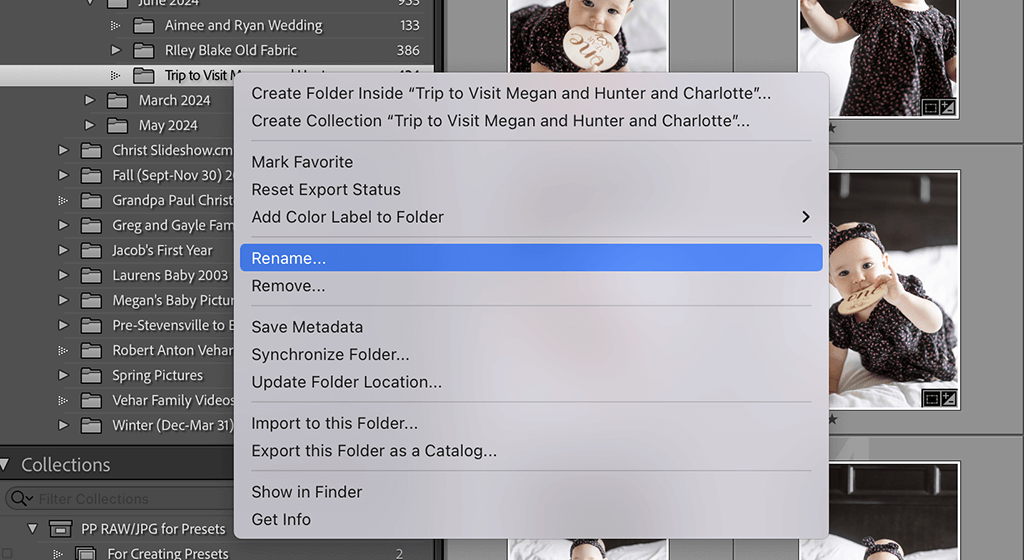Click the PP RAW/JPG for Presets collection set icon
The image size is (1024, 560).
tap(61, 529)
